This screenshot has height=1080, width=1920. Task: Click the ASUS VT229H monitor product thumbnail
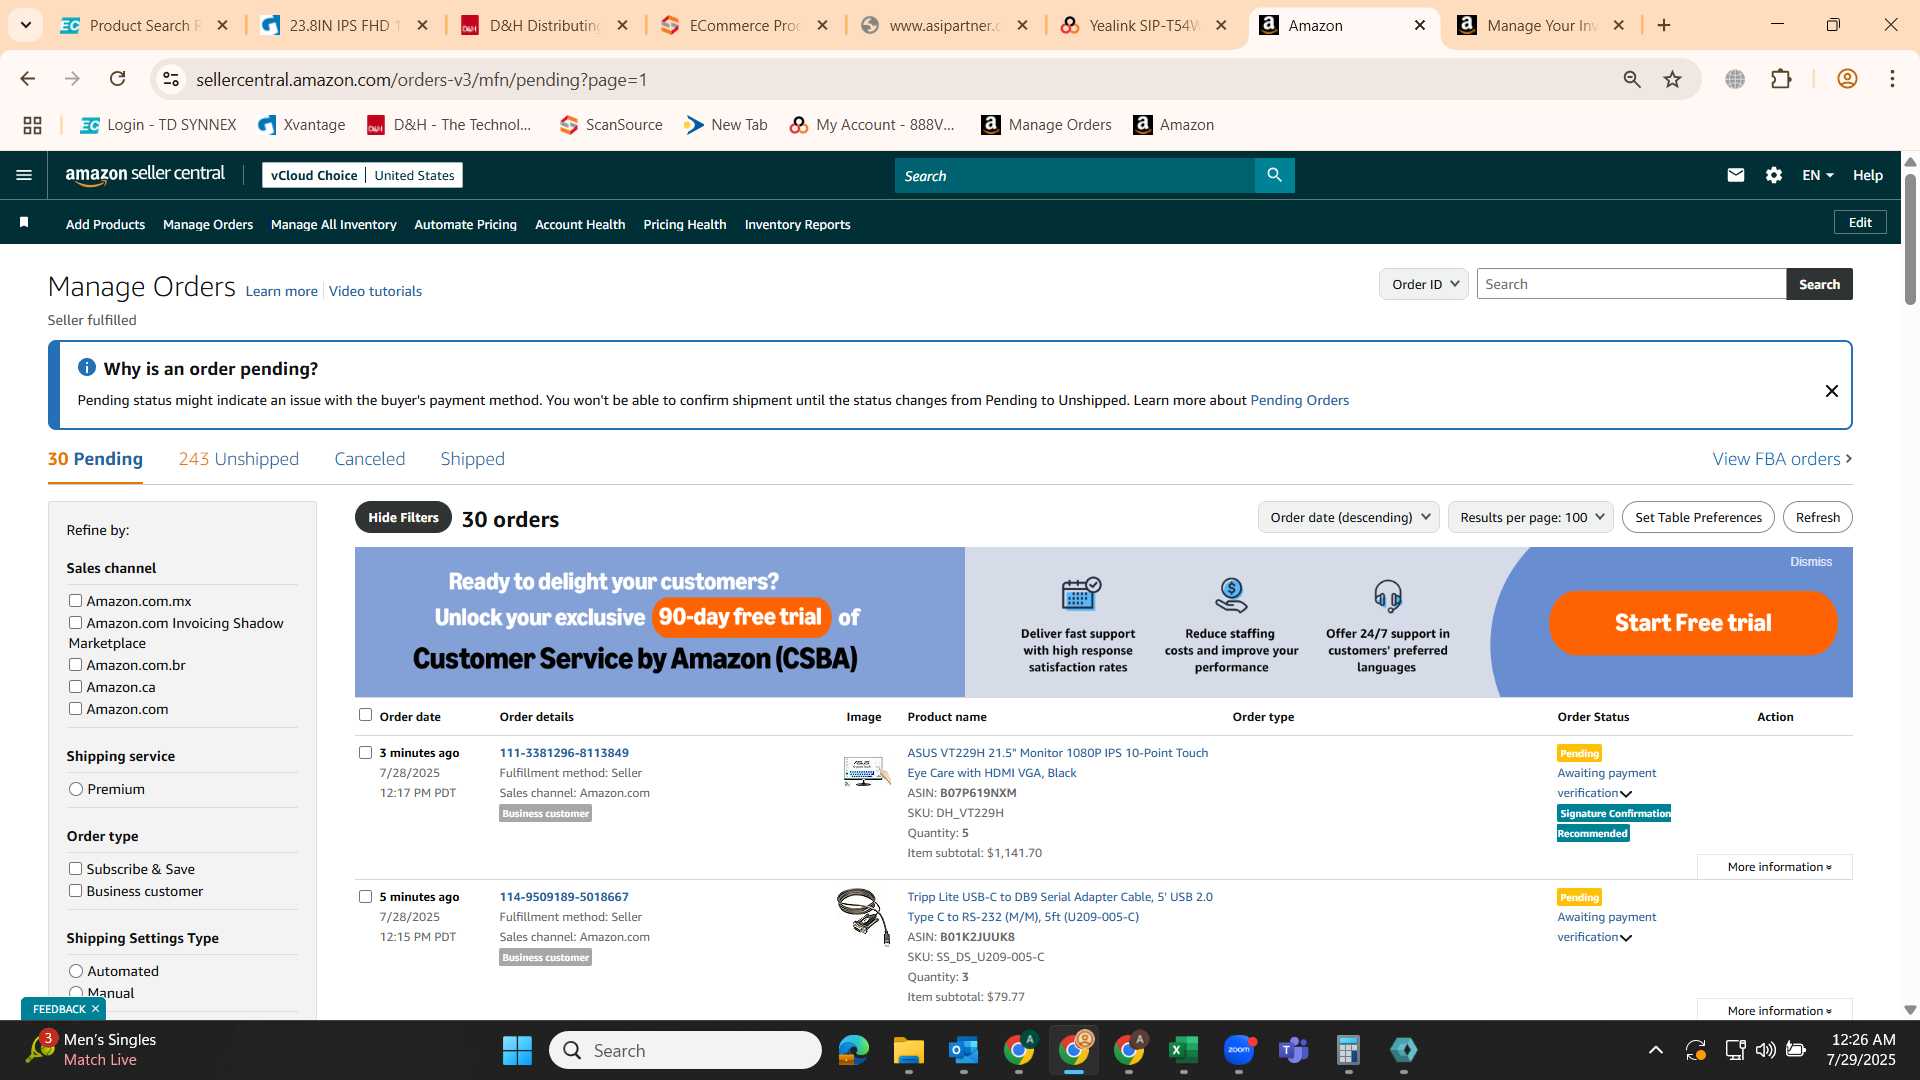pyautogui.click(x=865, y=771)
